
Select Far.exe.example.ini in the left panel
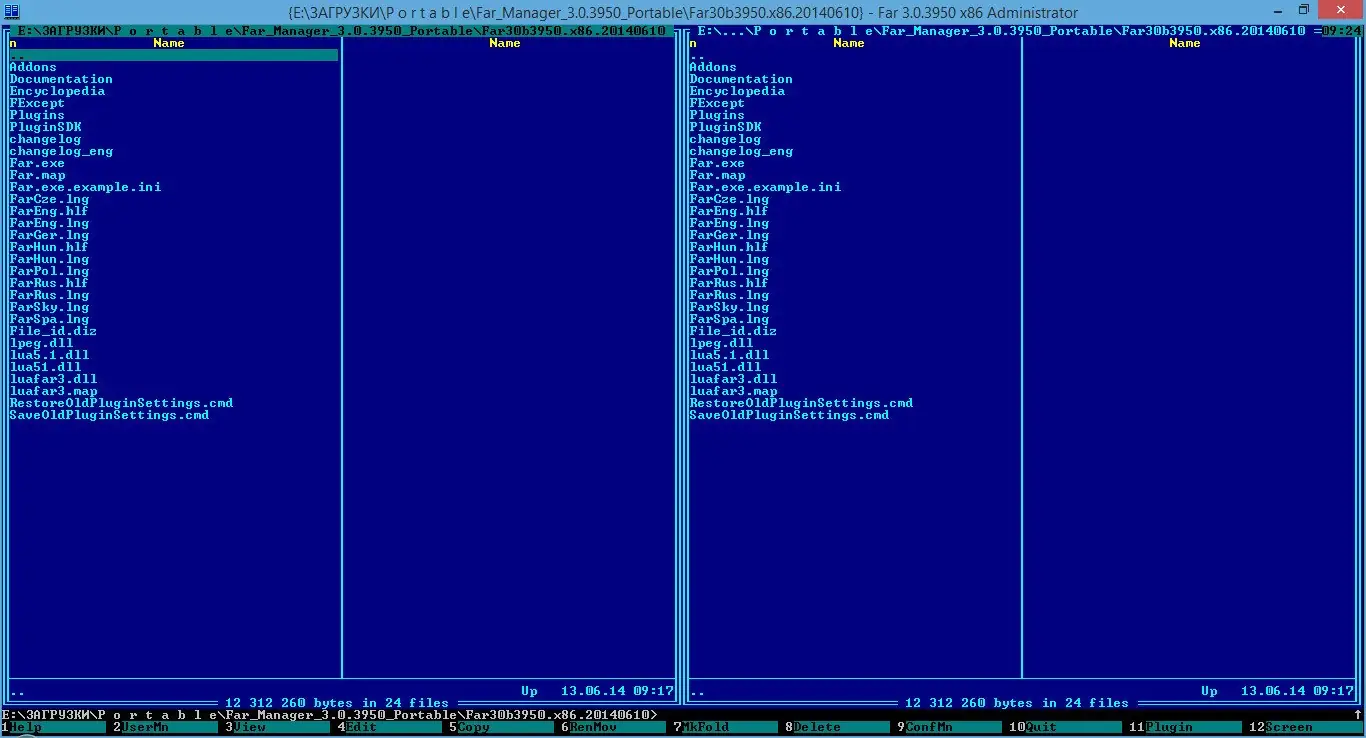(x=85, y=187)
